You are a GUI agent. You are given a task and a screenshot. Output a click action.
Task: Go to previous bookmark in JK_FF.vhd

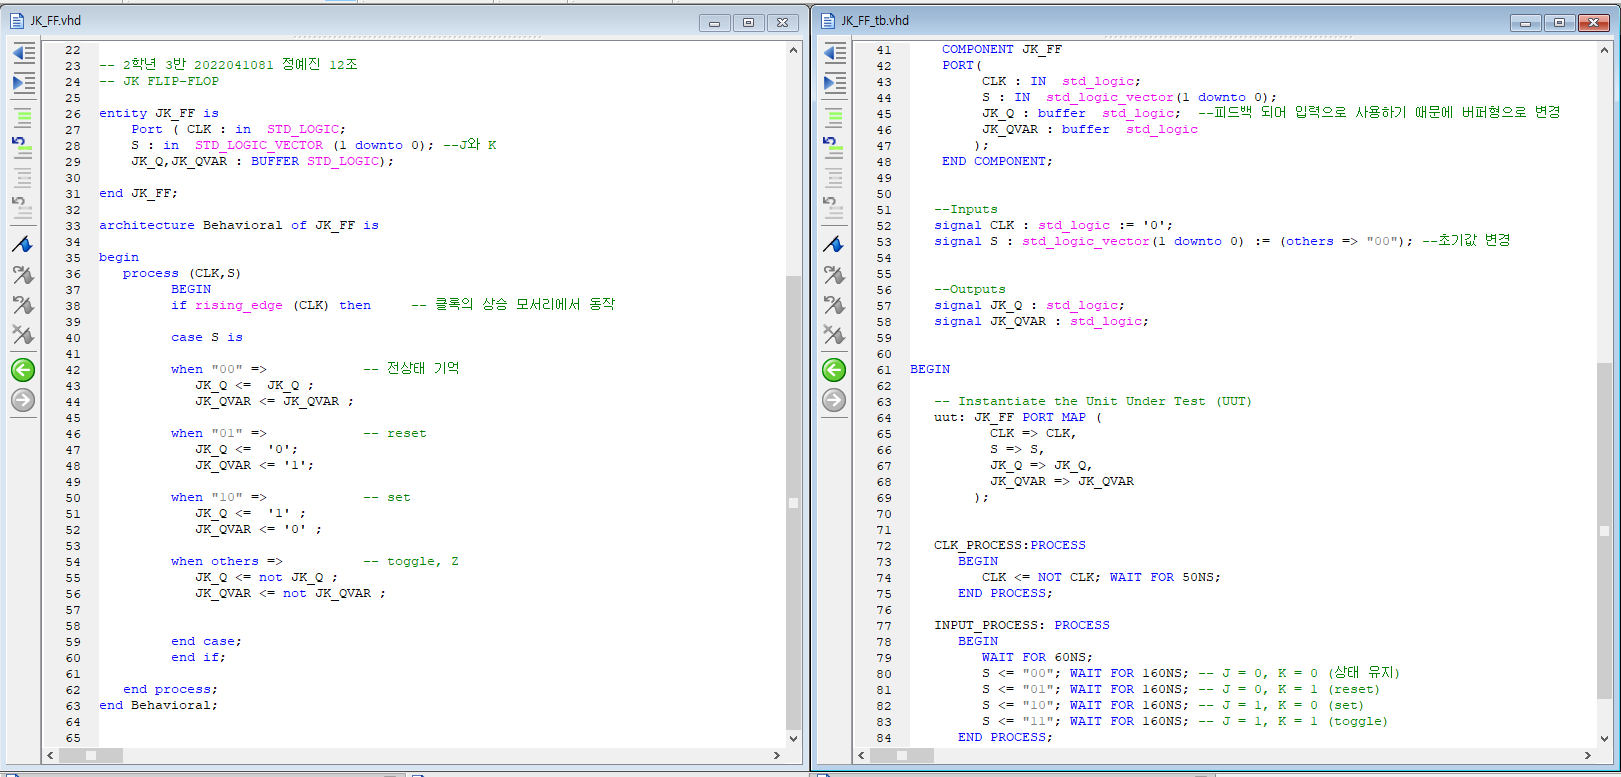23,304
